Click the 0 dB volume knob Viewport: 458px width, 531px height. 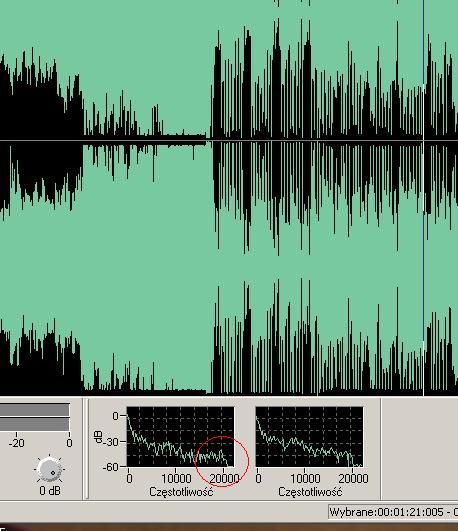pyautogui.click(x=50, y=469)
